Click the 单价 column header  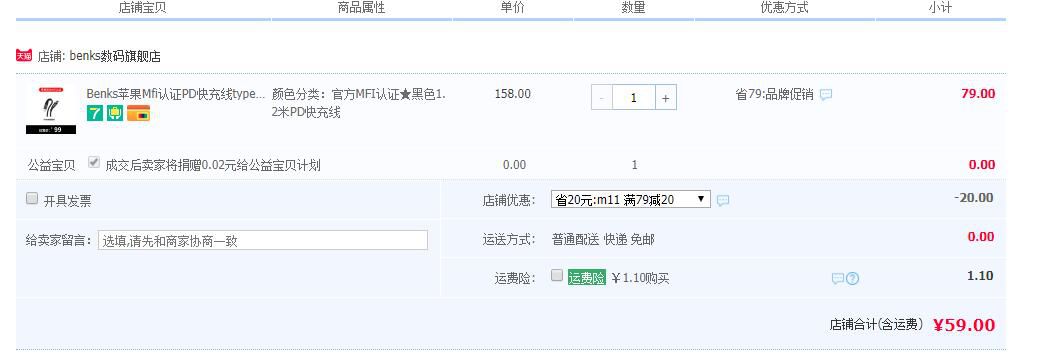(512, 8)
